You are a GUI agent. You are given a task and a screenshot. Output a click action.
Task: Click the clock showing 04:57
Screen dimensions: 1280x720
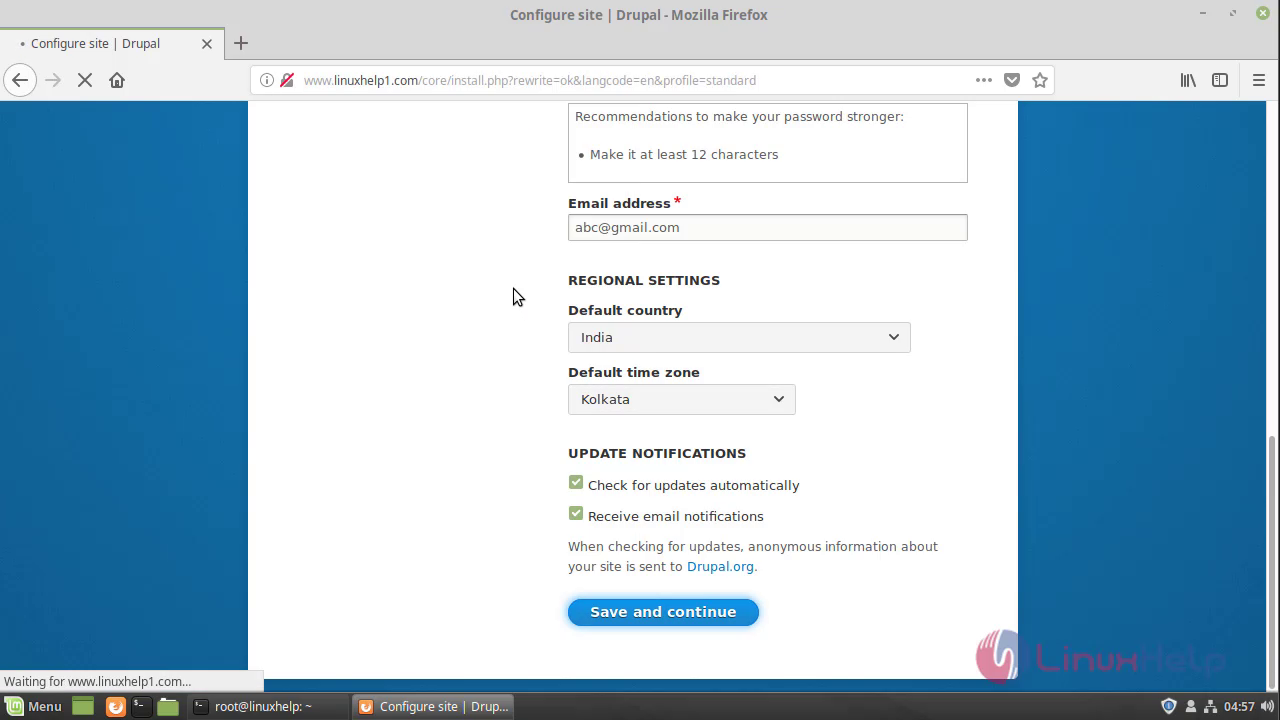[x=1239, y=706]
